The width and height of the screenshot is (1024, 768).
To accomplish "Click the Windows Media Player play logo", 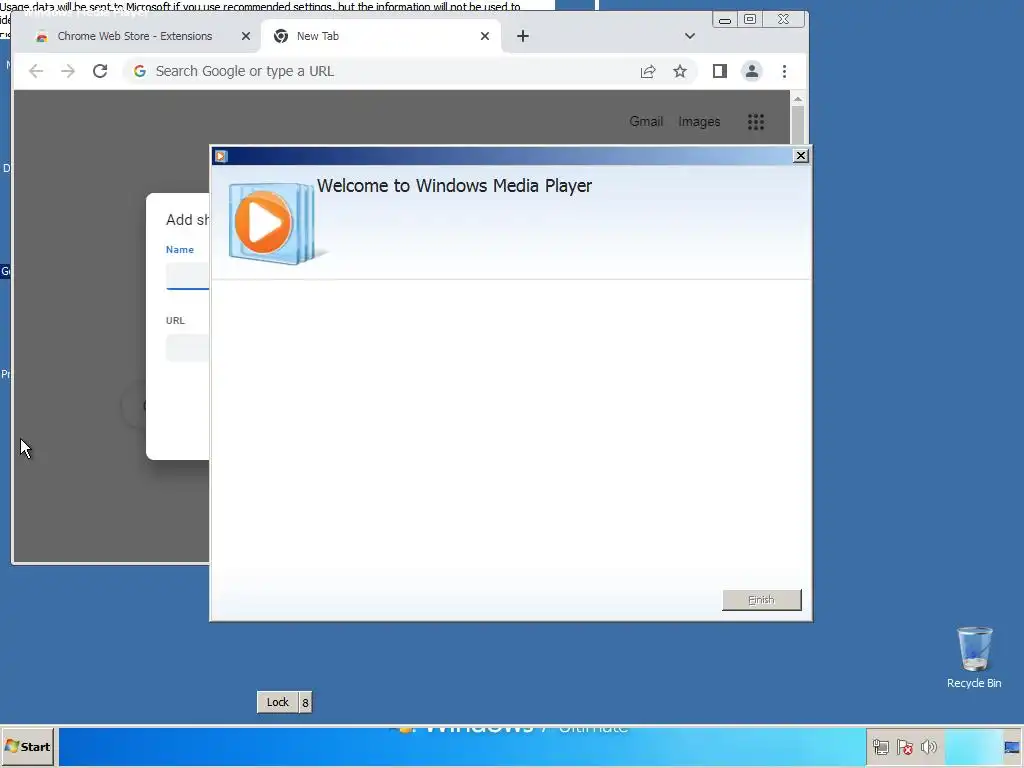I will tap(264, 222).
